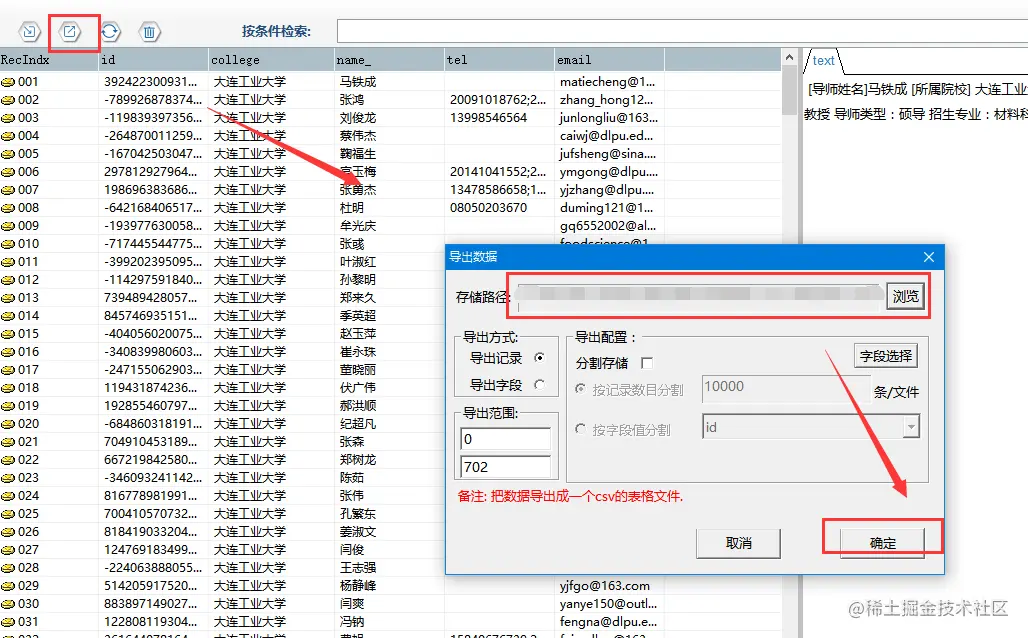Viewport: 1028px width, 638px height.
Task: Click the record icon of row 028
Action: click(8, 568)
